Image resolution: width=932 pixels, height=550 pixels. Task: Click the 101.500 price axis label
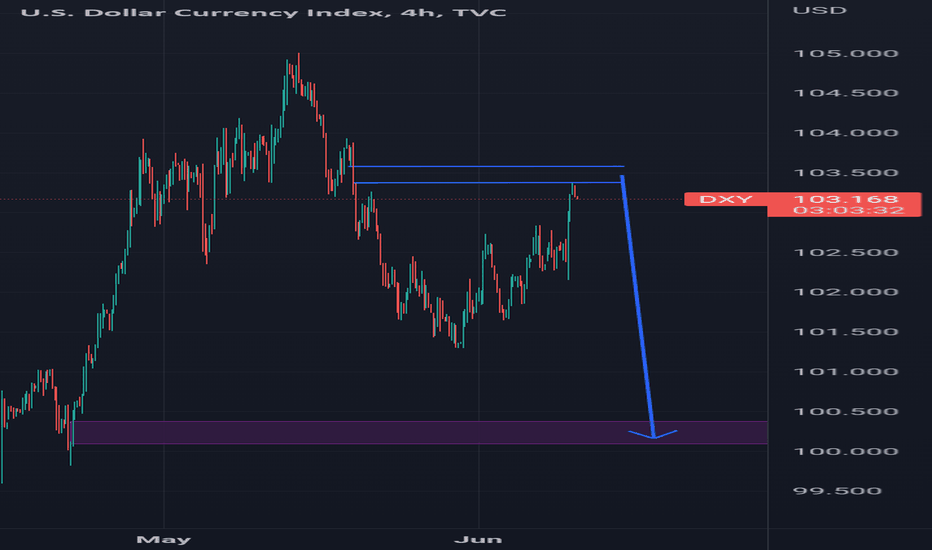click(845, 332)
